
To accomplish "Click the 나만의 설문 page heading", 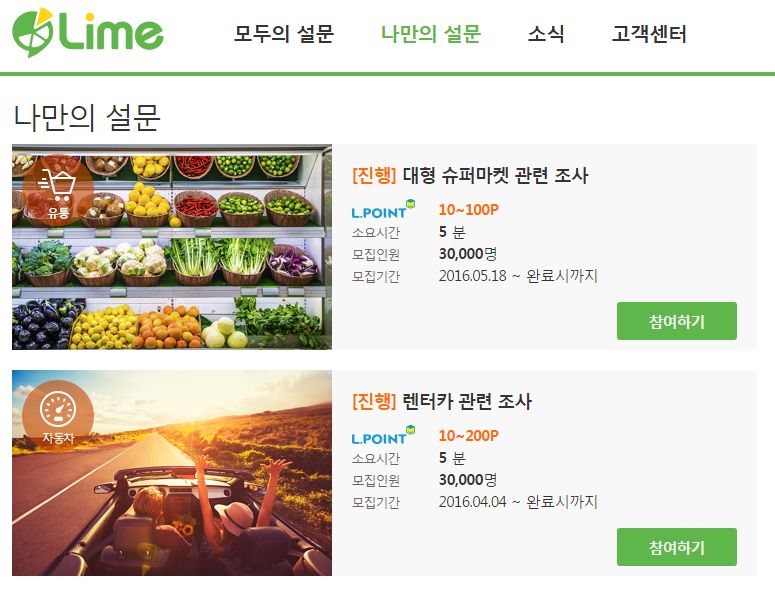I will (x=86, y=118).
